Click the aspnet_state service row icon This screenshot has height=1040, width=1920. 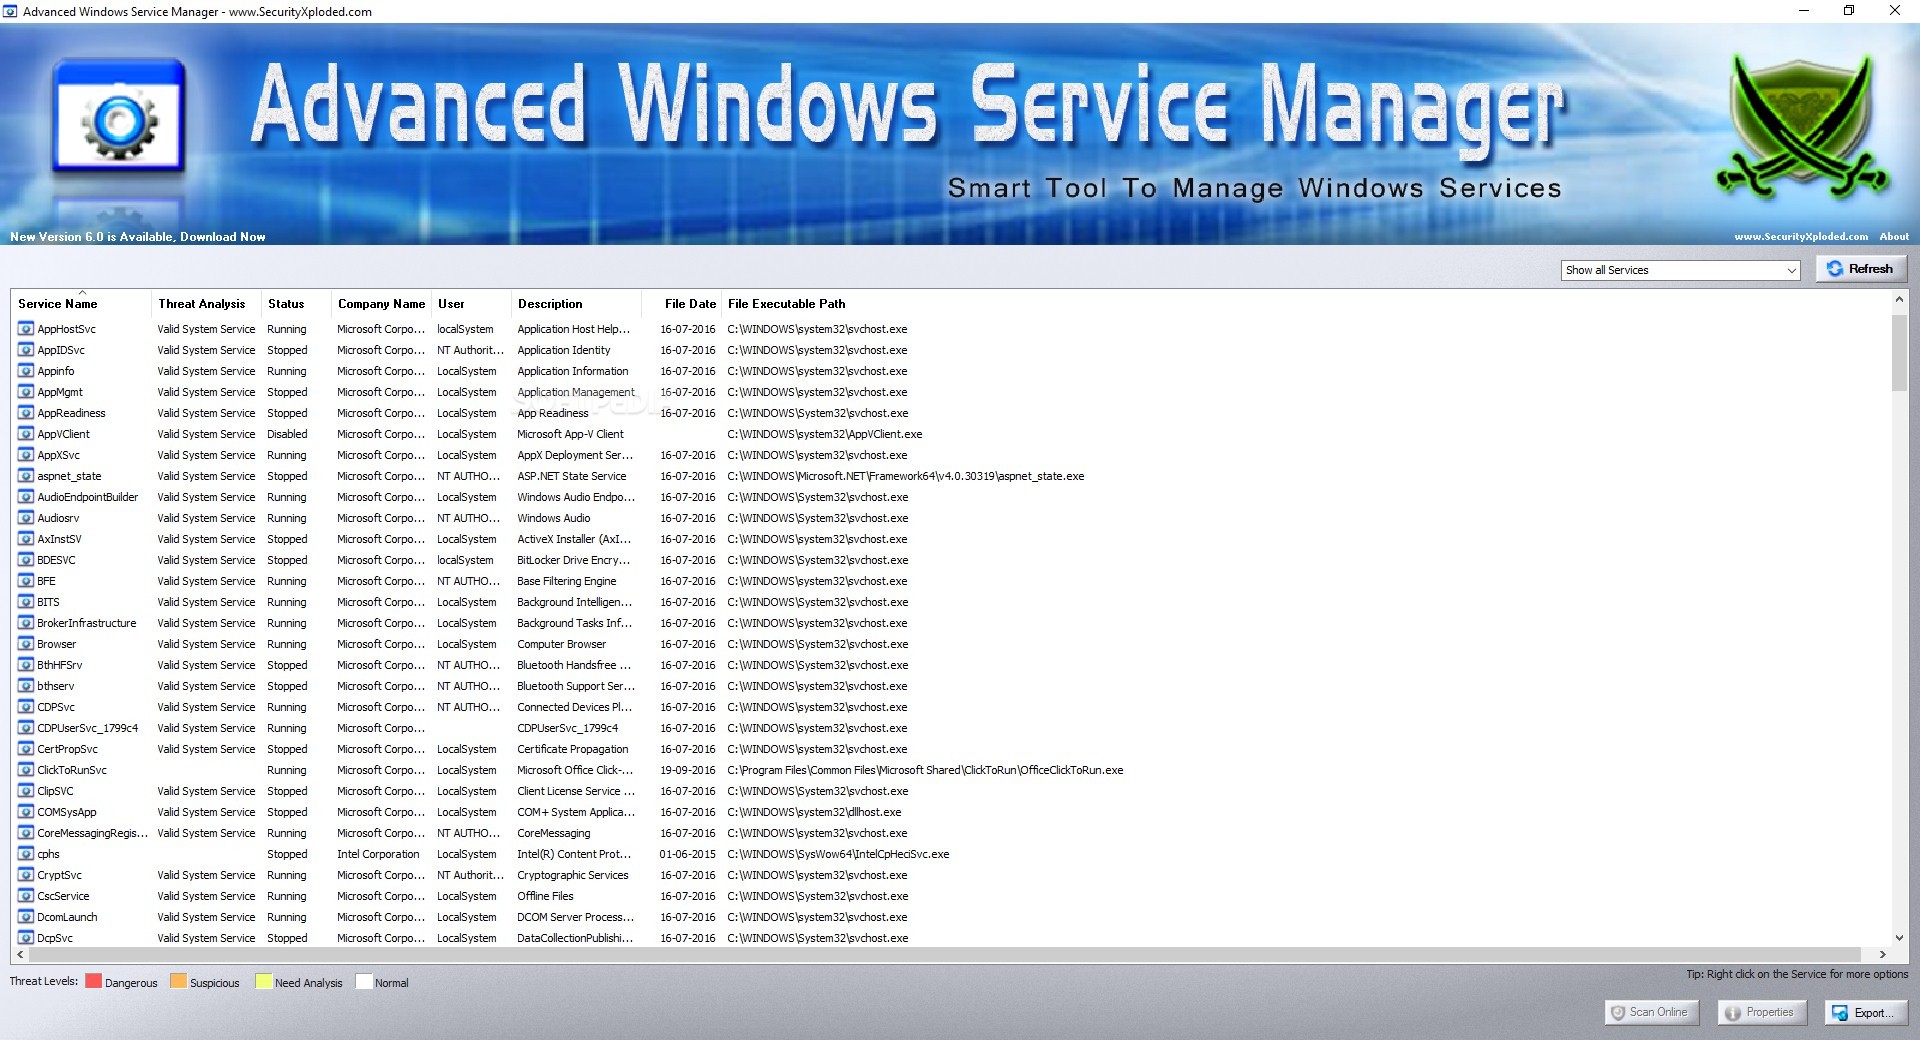(26, 475)
